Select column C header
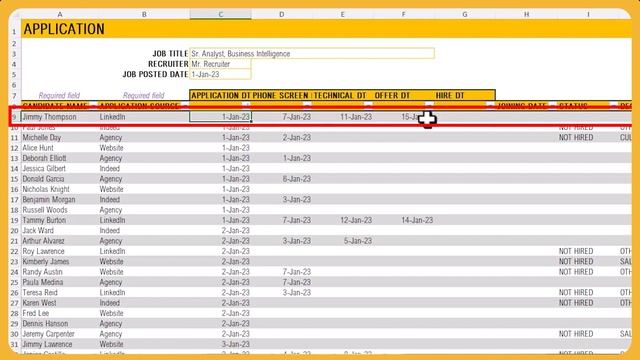 220,14
